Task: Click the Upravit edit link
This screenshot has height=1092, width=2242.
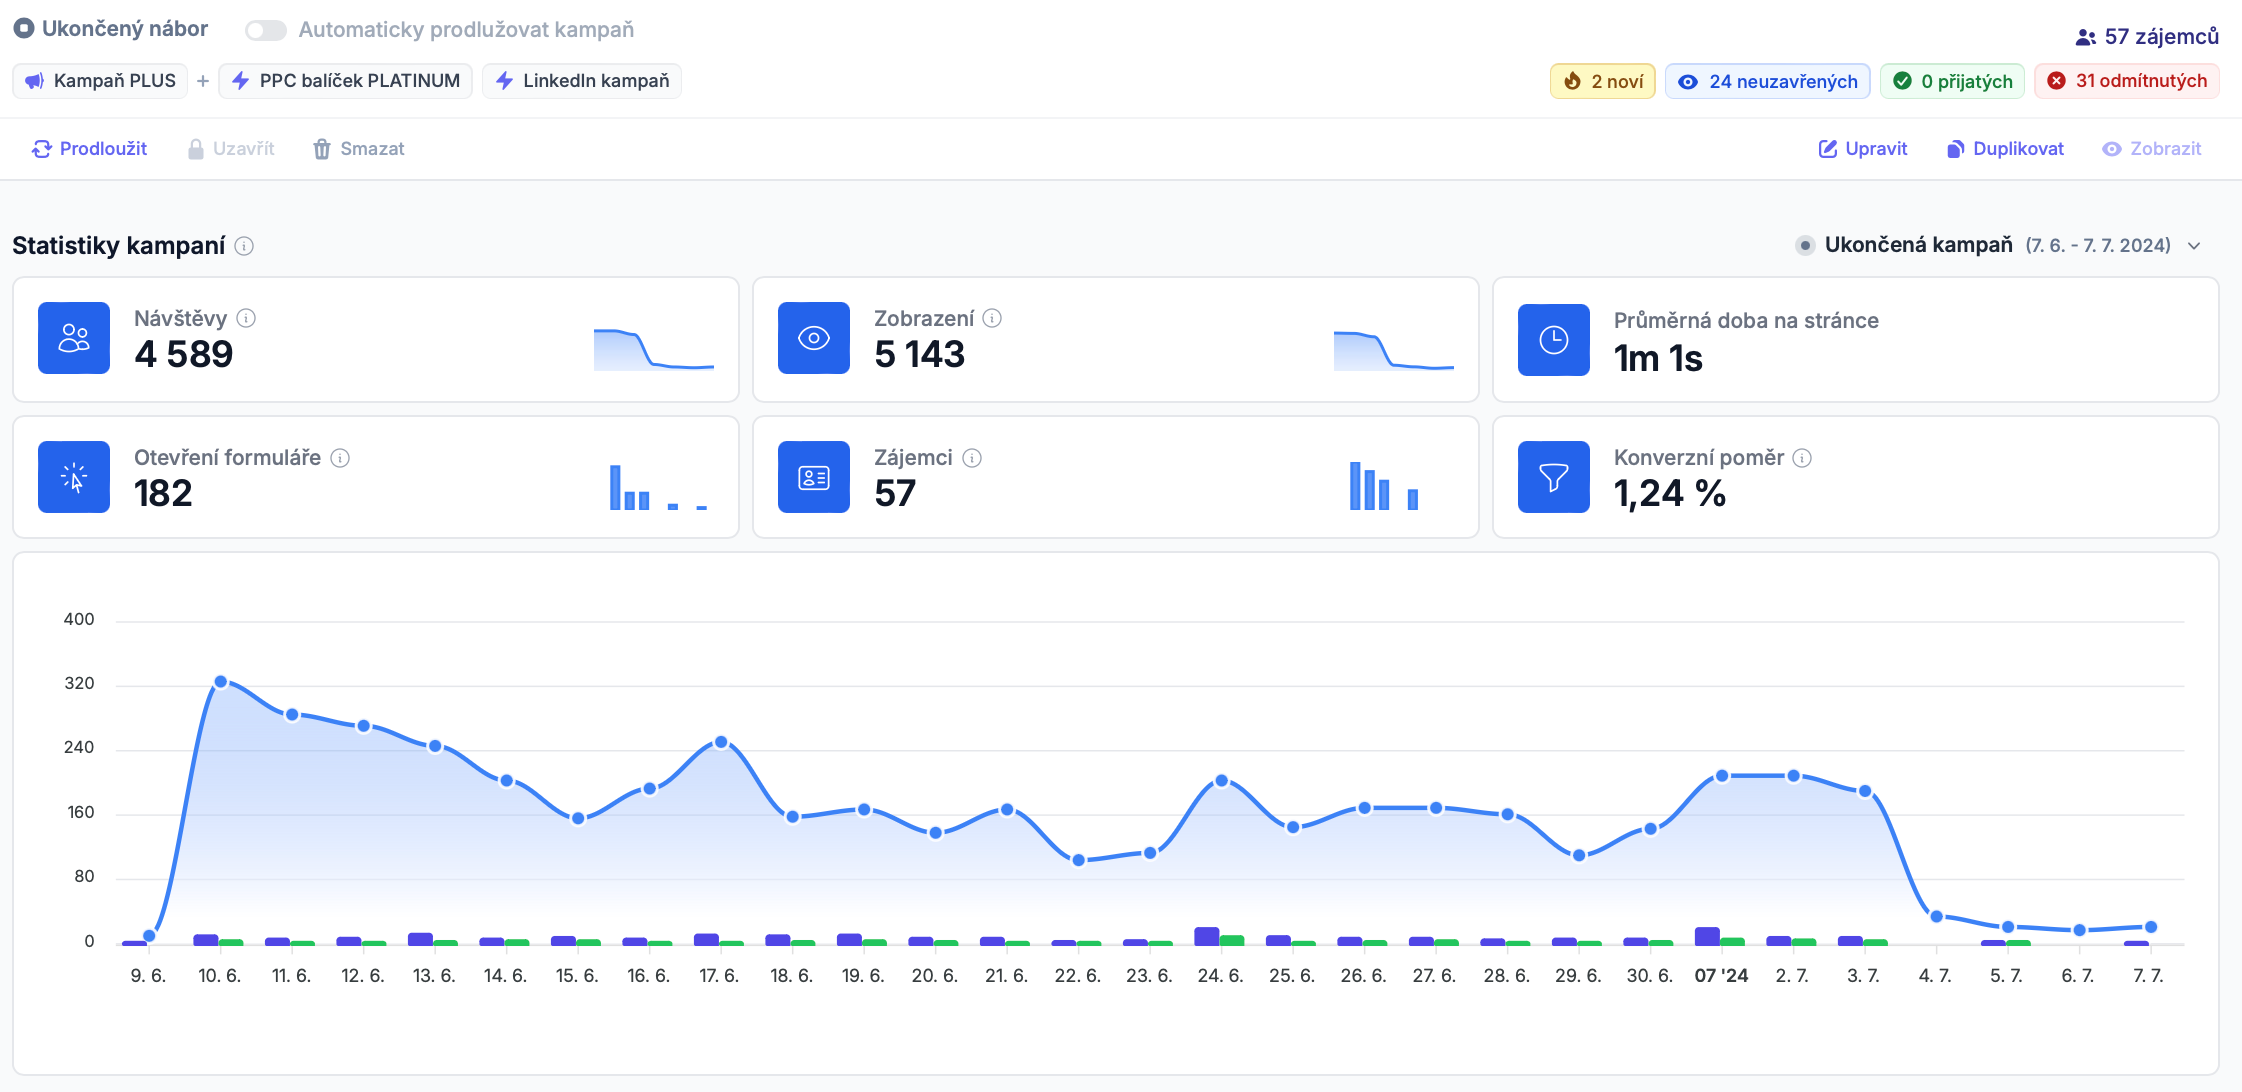Action: 1863,149
